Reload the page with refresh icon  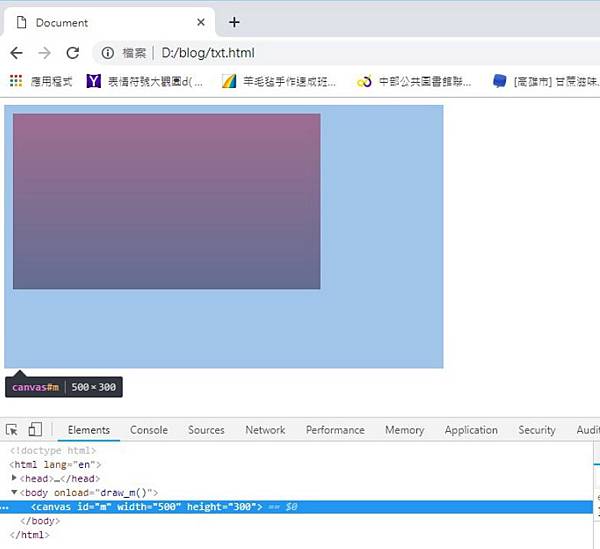pyautogui.click(x=72, y=53)
